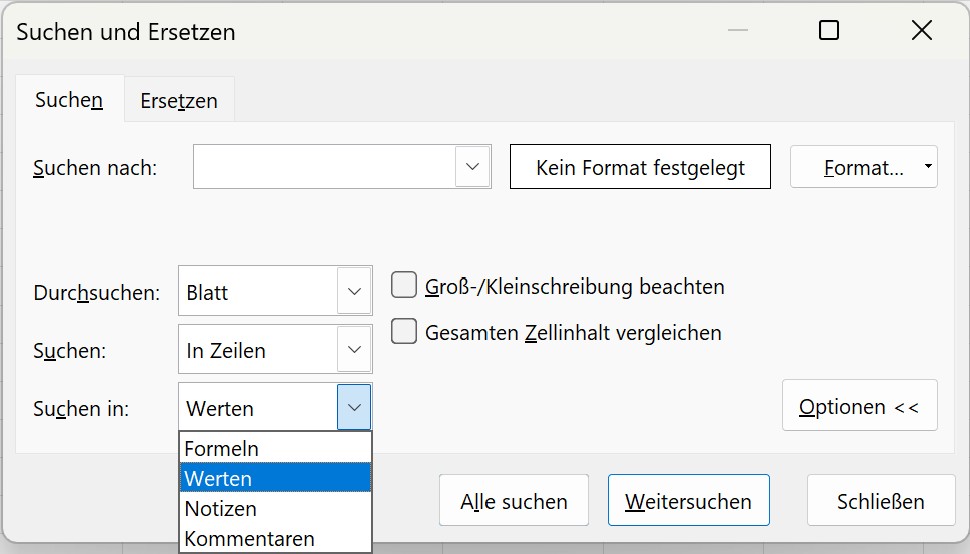970x554 pixels.
Task: Hide extra options with Optionen <<
Action: [859, 406]
